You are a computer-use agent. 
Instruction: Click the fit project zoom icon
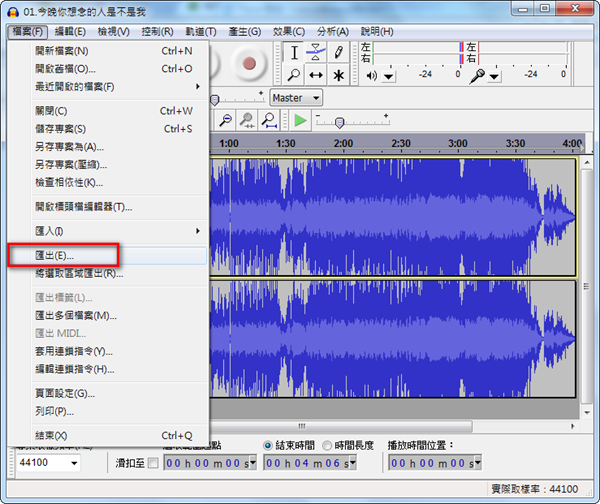[x=269, y=120]
